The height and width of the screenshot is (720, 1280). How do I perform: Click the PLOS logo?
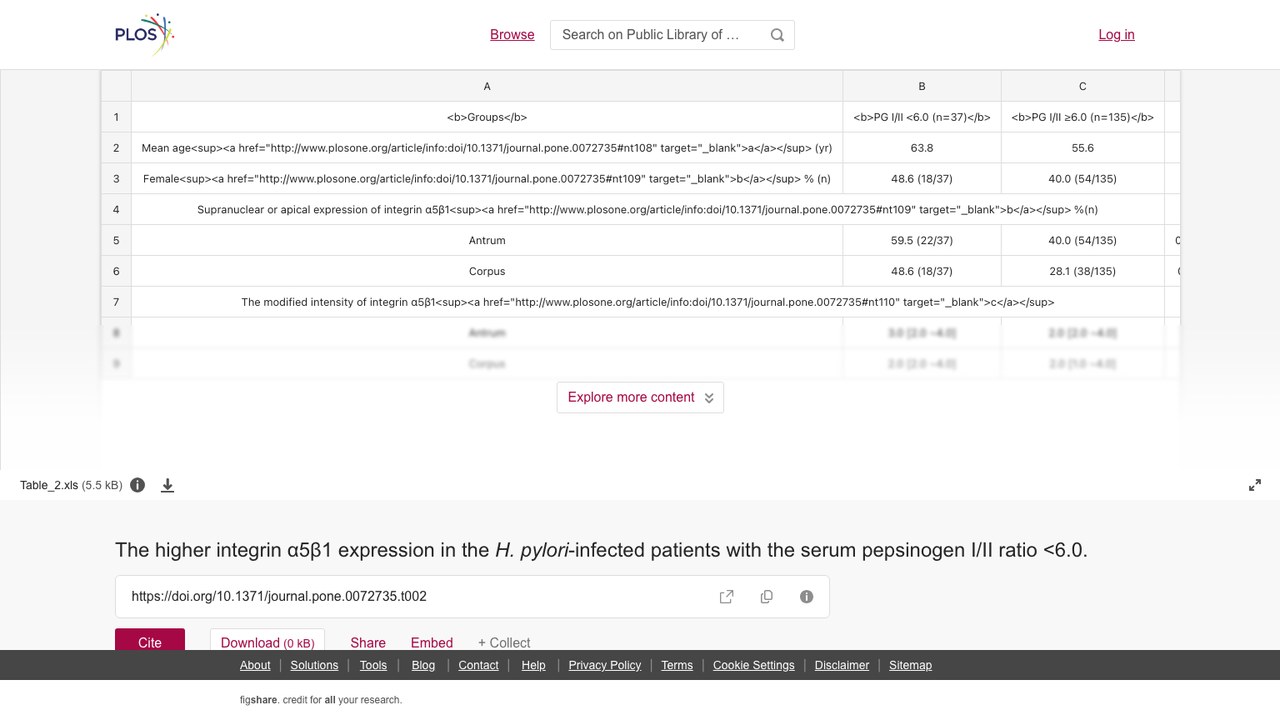coord(145,34)
